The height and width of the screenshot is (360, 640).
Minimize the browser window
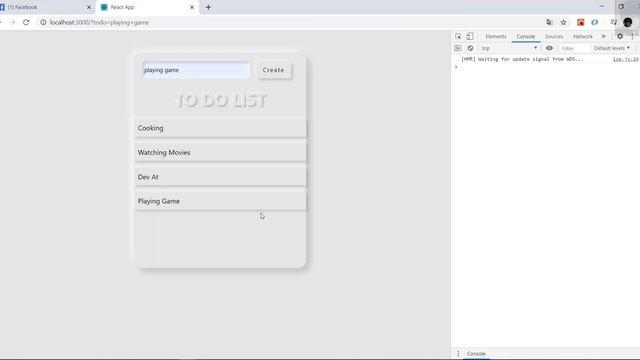[602, 6]
